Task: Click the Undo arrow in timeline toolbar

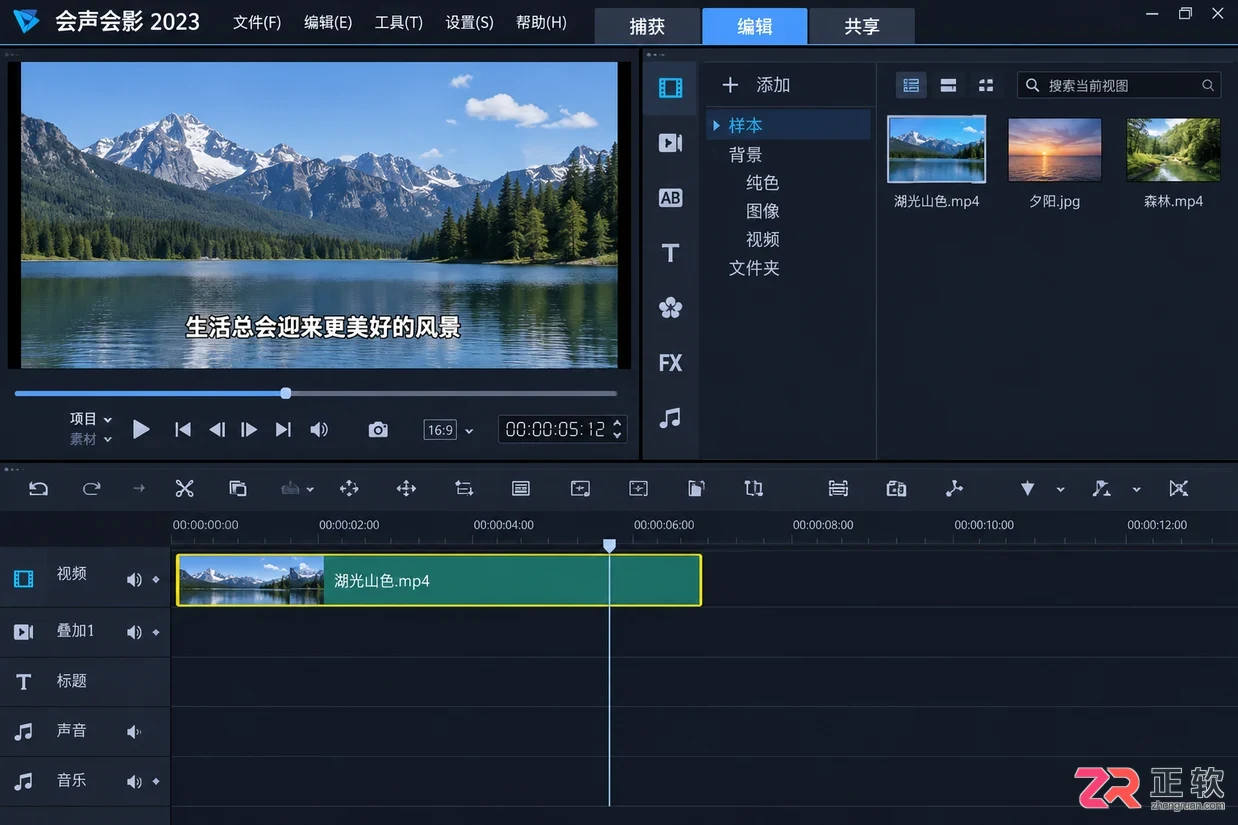Action: click(38, 488)
